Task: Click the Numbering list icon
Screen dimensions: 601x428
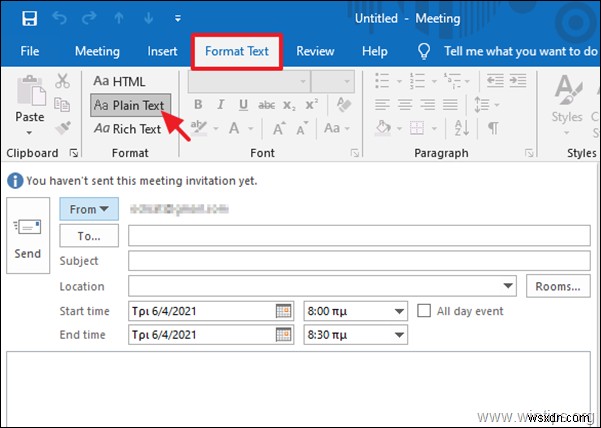Action: (417, 81)
